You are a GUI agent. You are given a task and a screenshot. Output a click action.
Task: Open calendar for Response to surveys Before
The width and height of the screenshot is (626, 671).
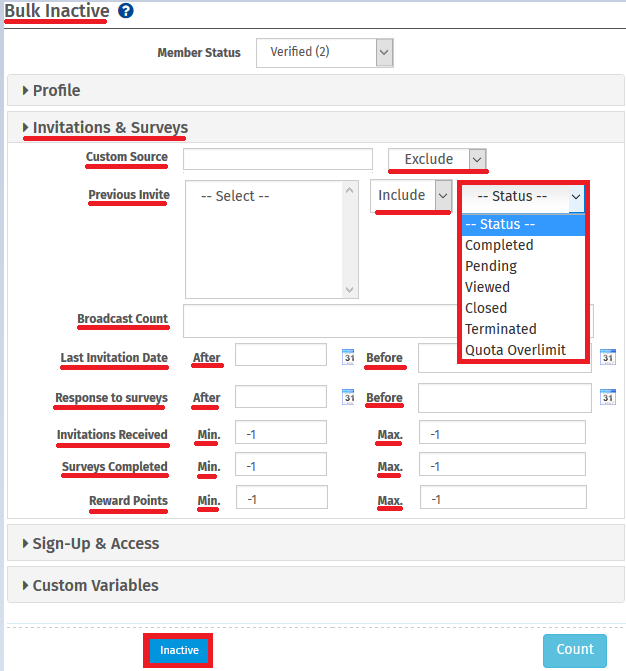click(607, 398)
